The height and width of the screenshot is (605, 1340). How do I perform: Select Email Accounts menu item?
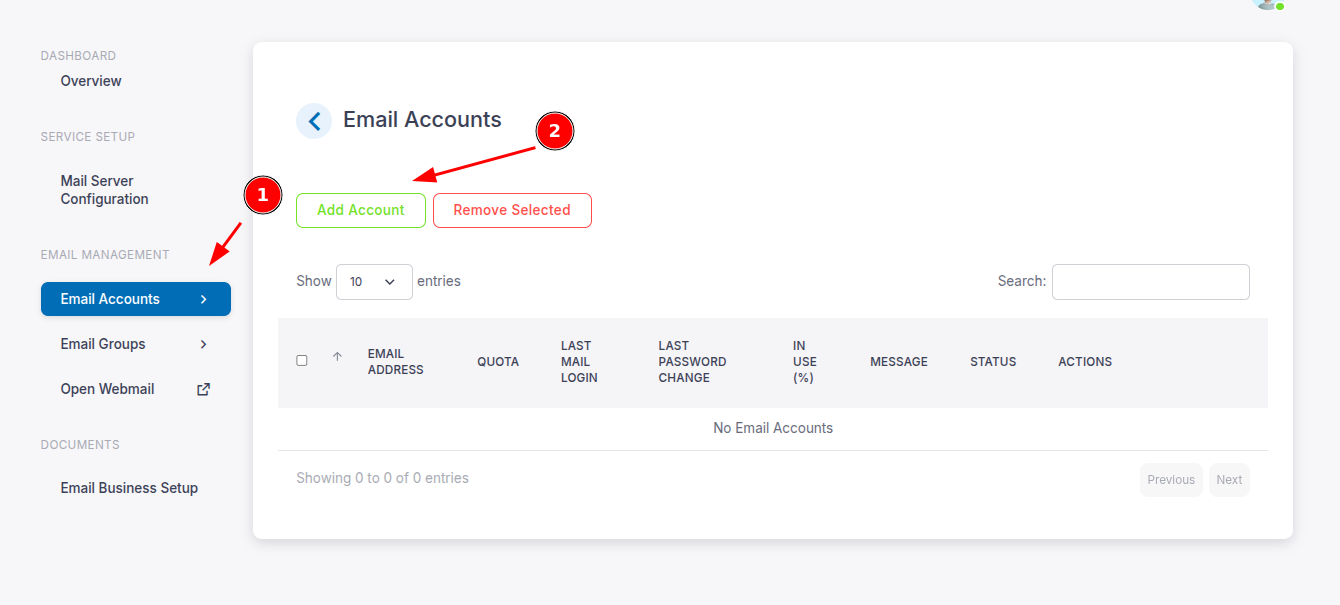click(136, 299)
